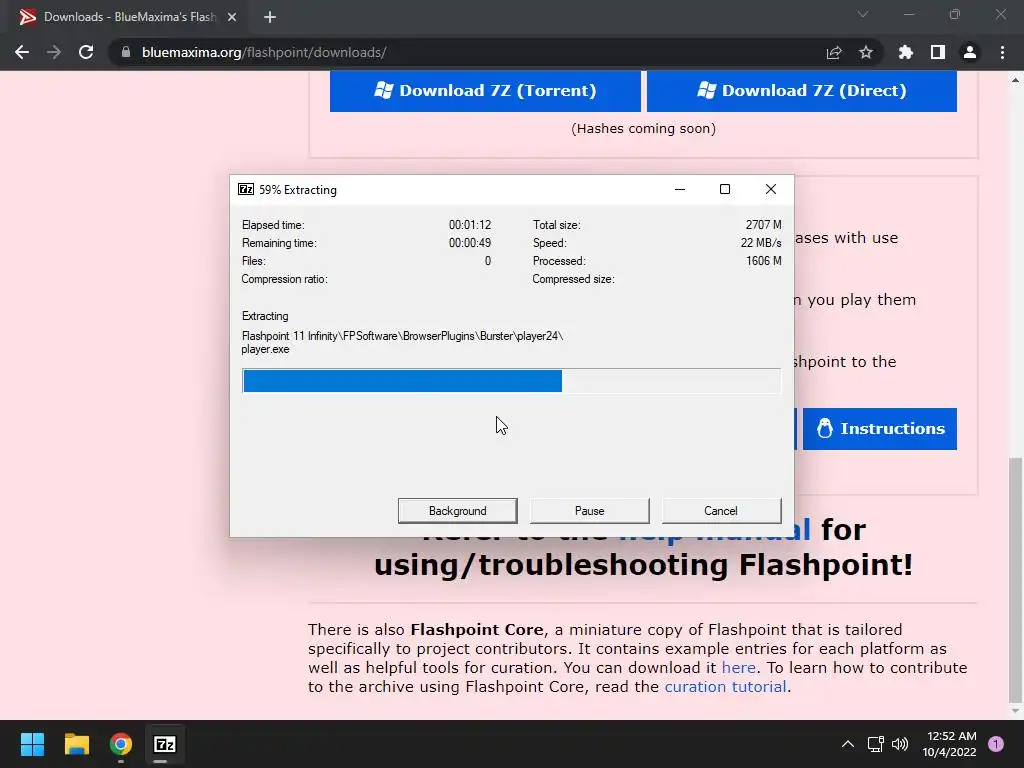Cancel the extraction
The height and width of the screenshot is (768, 1024).
721,511
